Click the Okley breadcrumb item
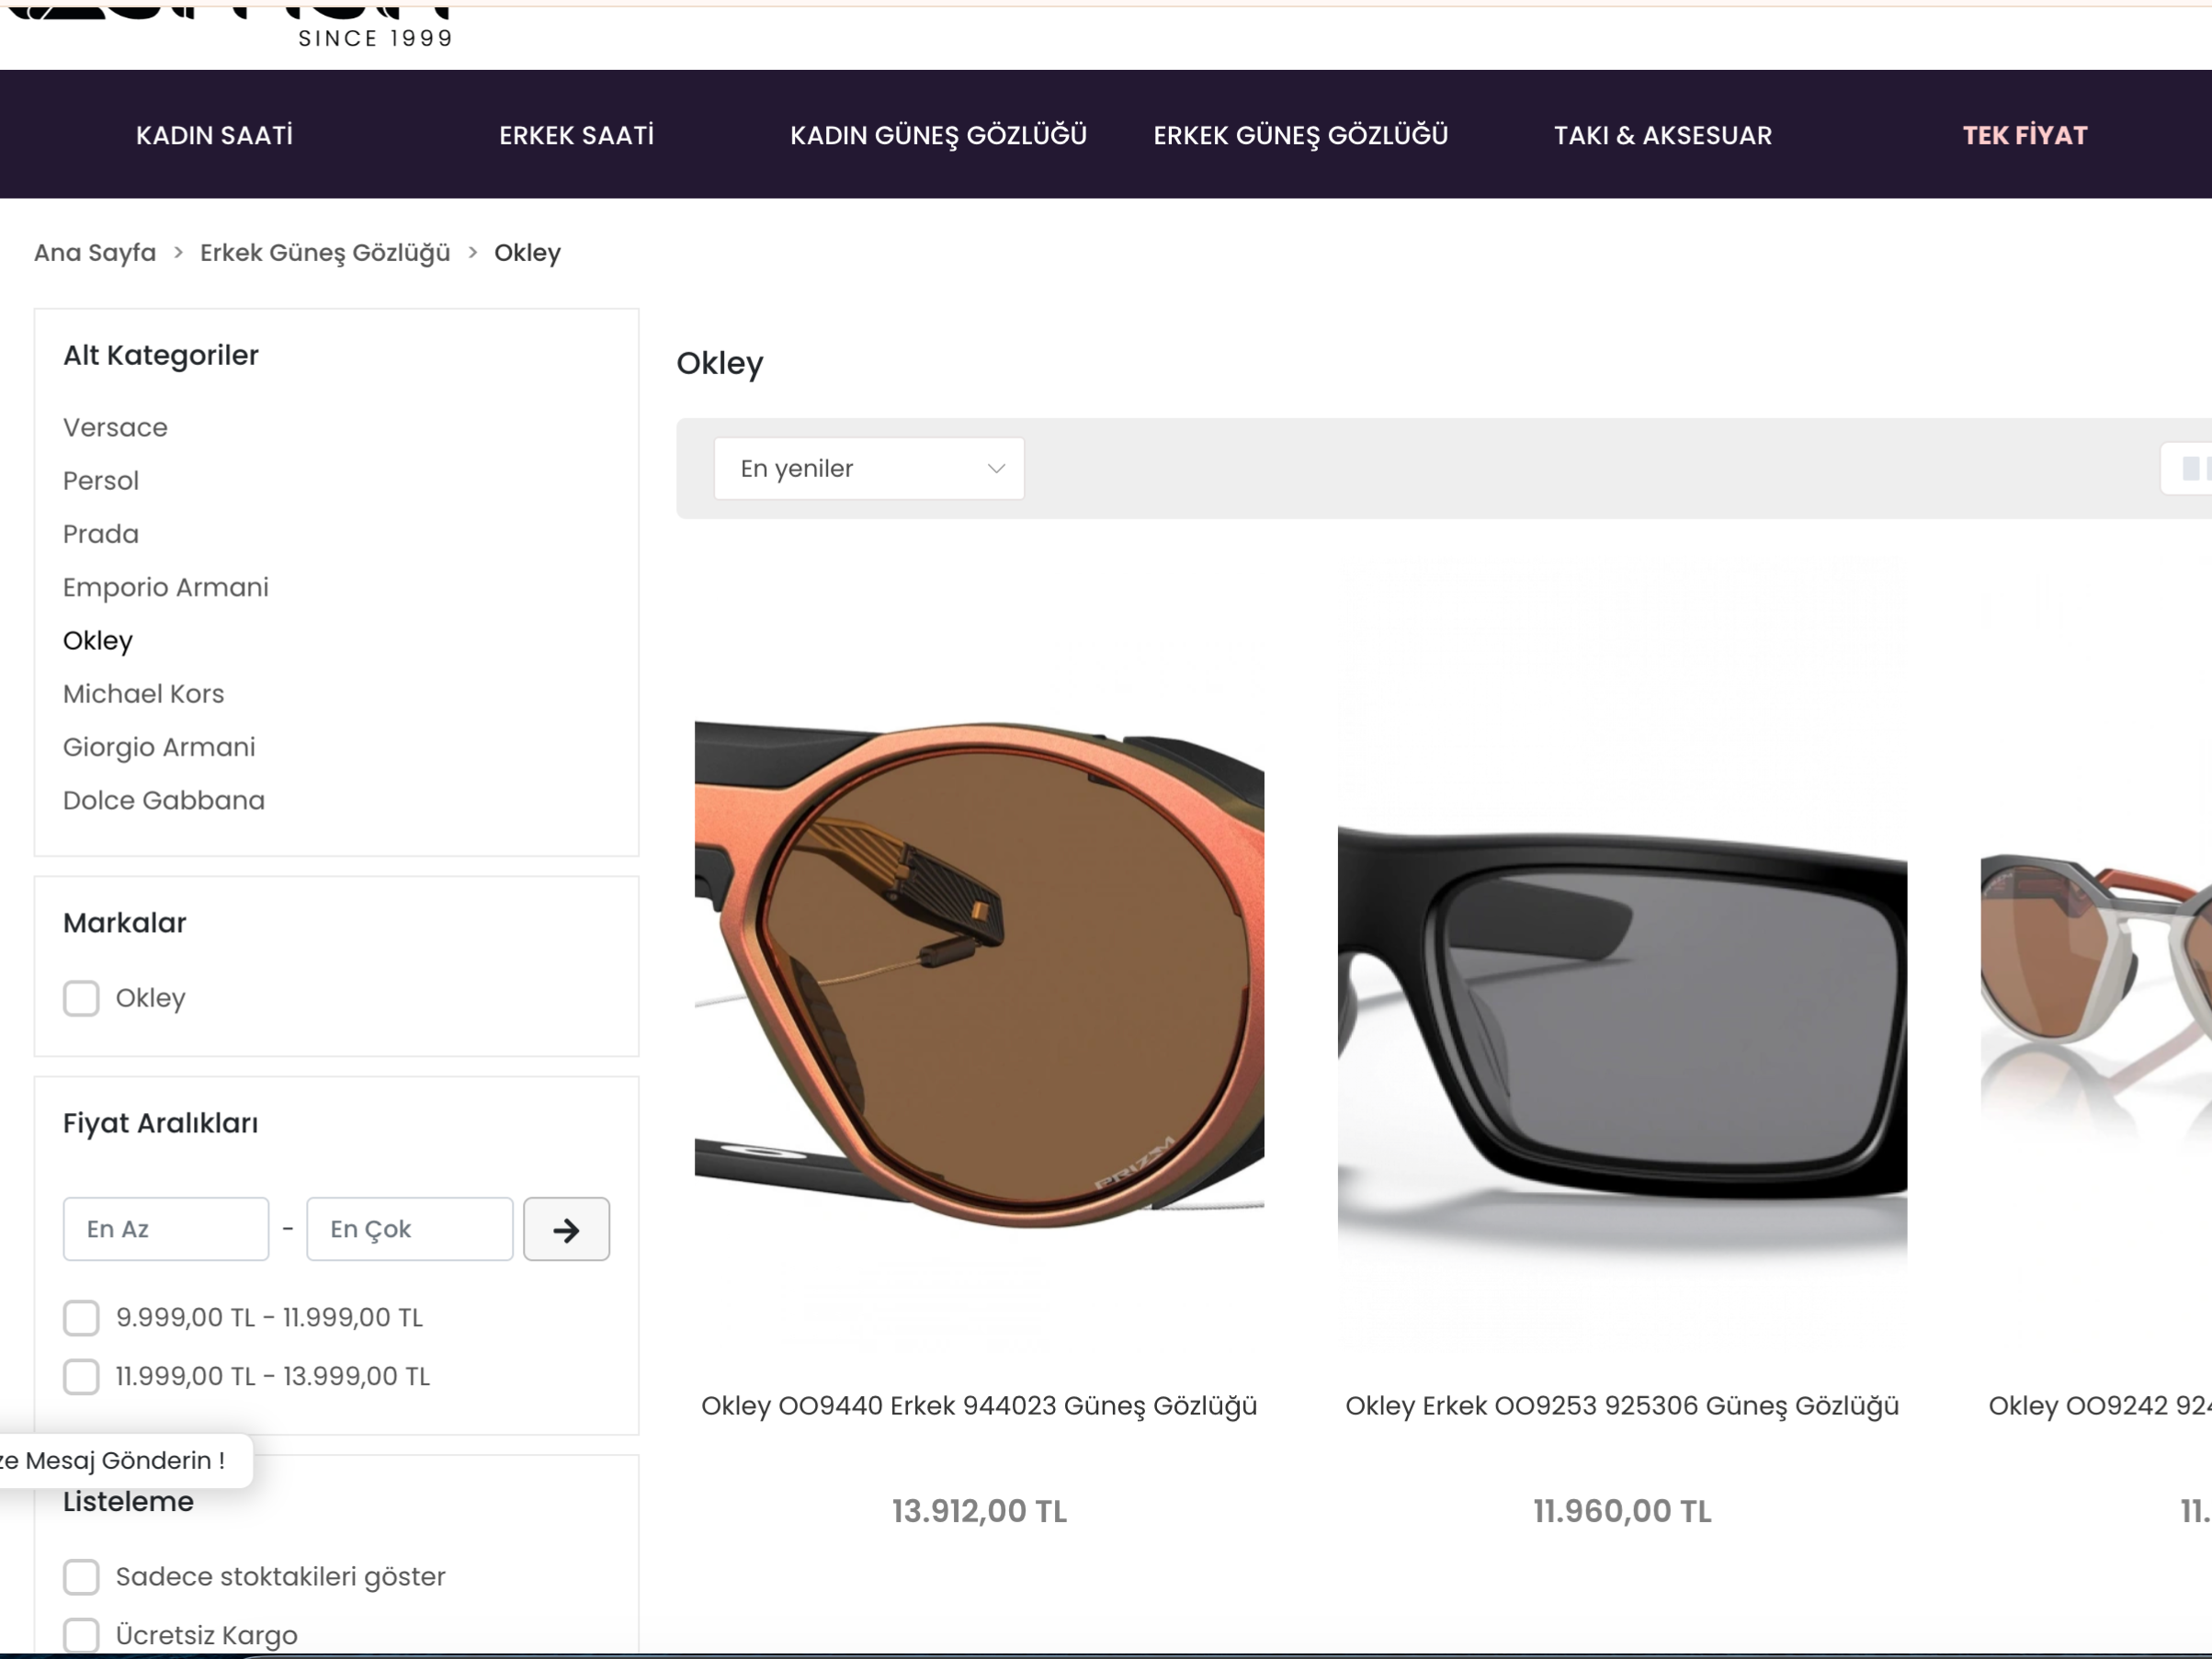The image size is (2212, 1659). click(527, 253)
